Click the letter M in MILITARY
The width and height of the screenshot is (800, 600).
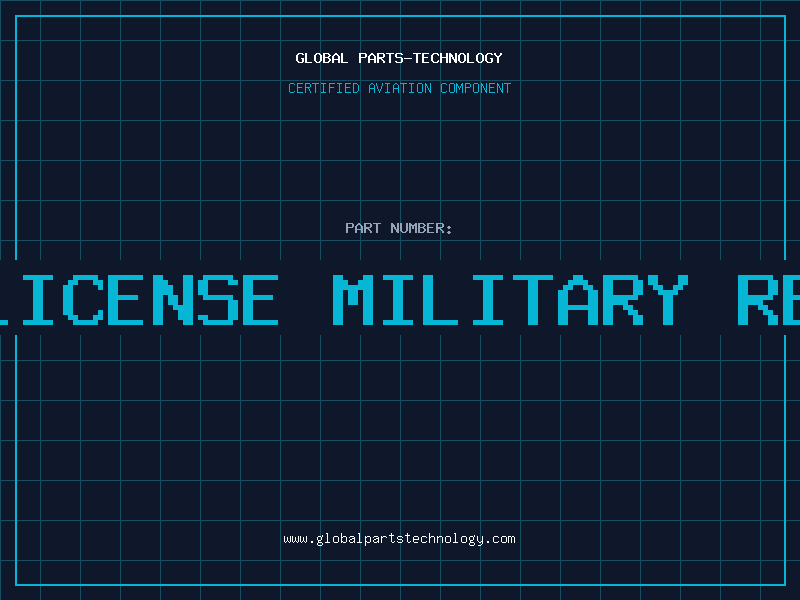pos(353,300)
